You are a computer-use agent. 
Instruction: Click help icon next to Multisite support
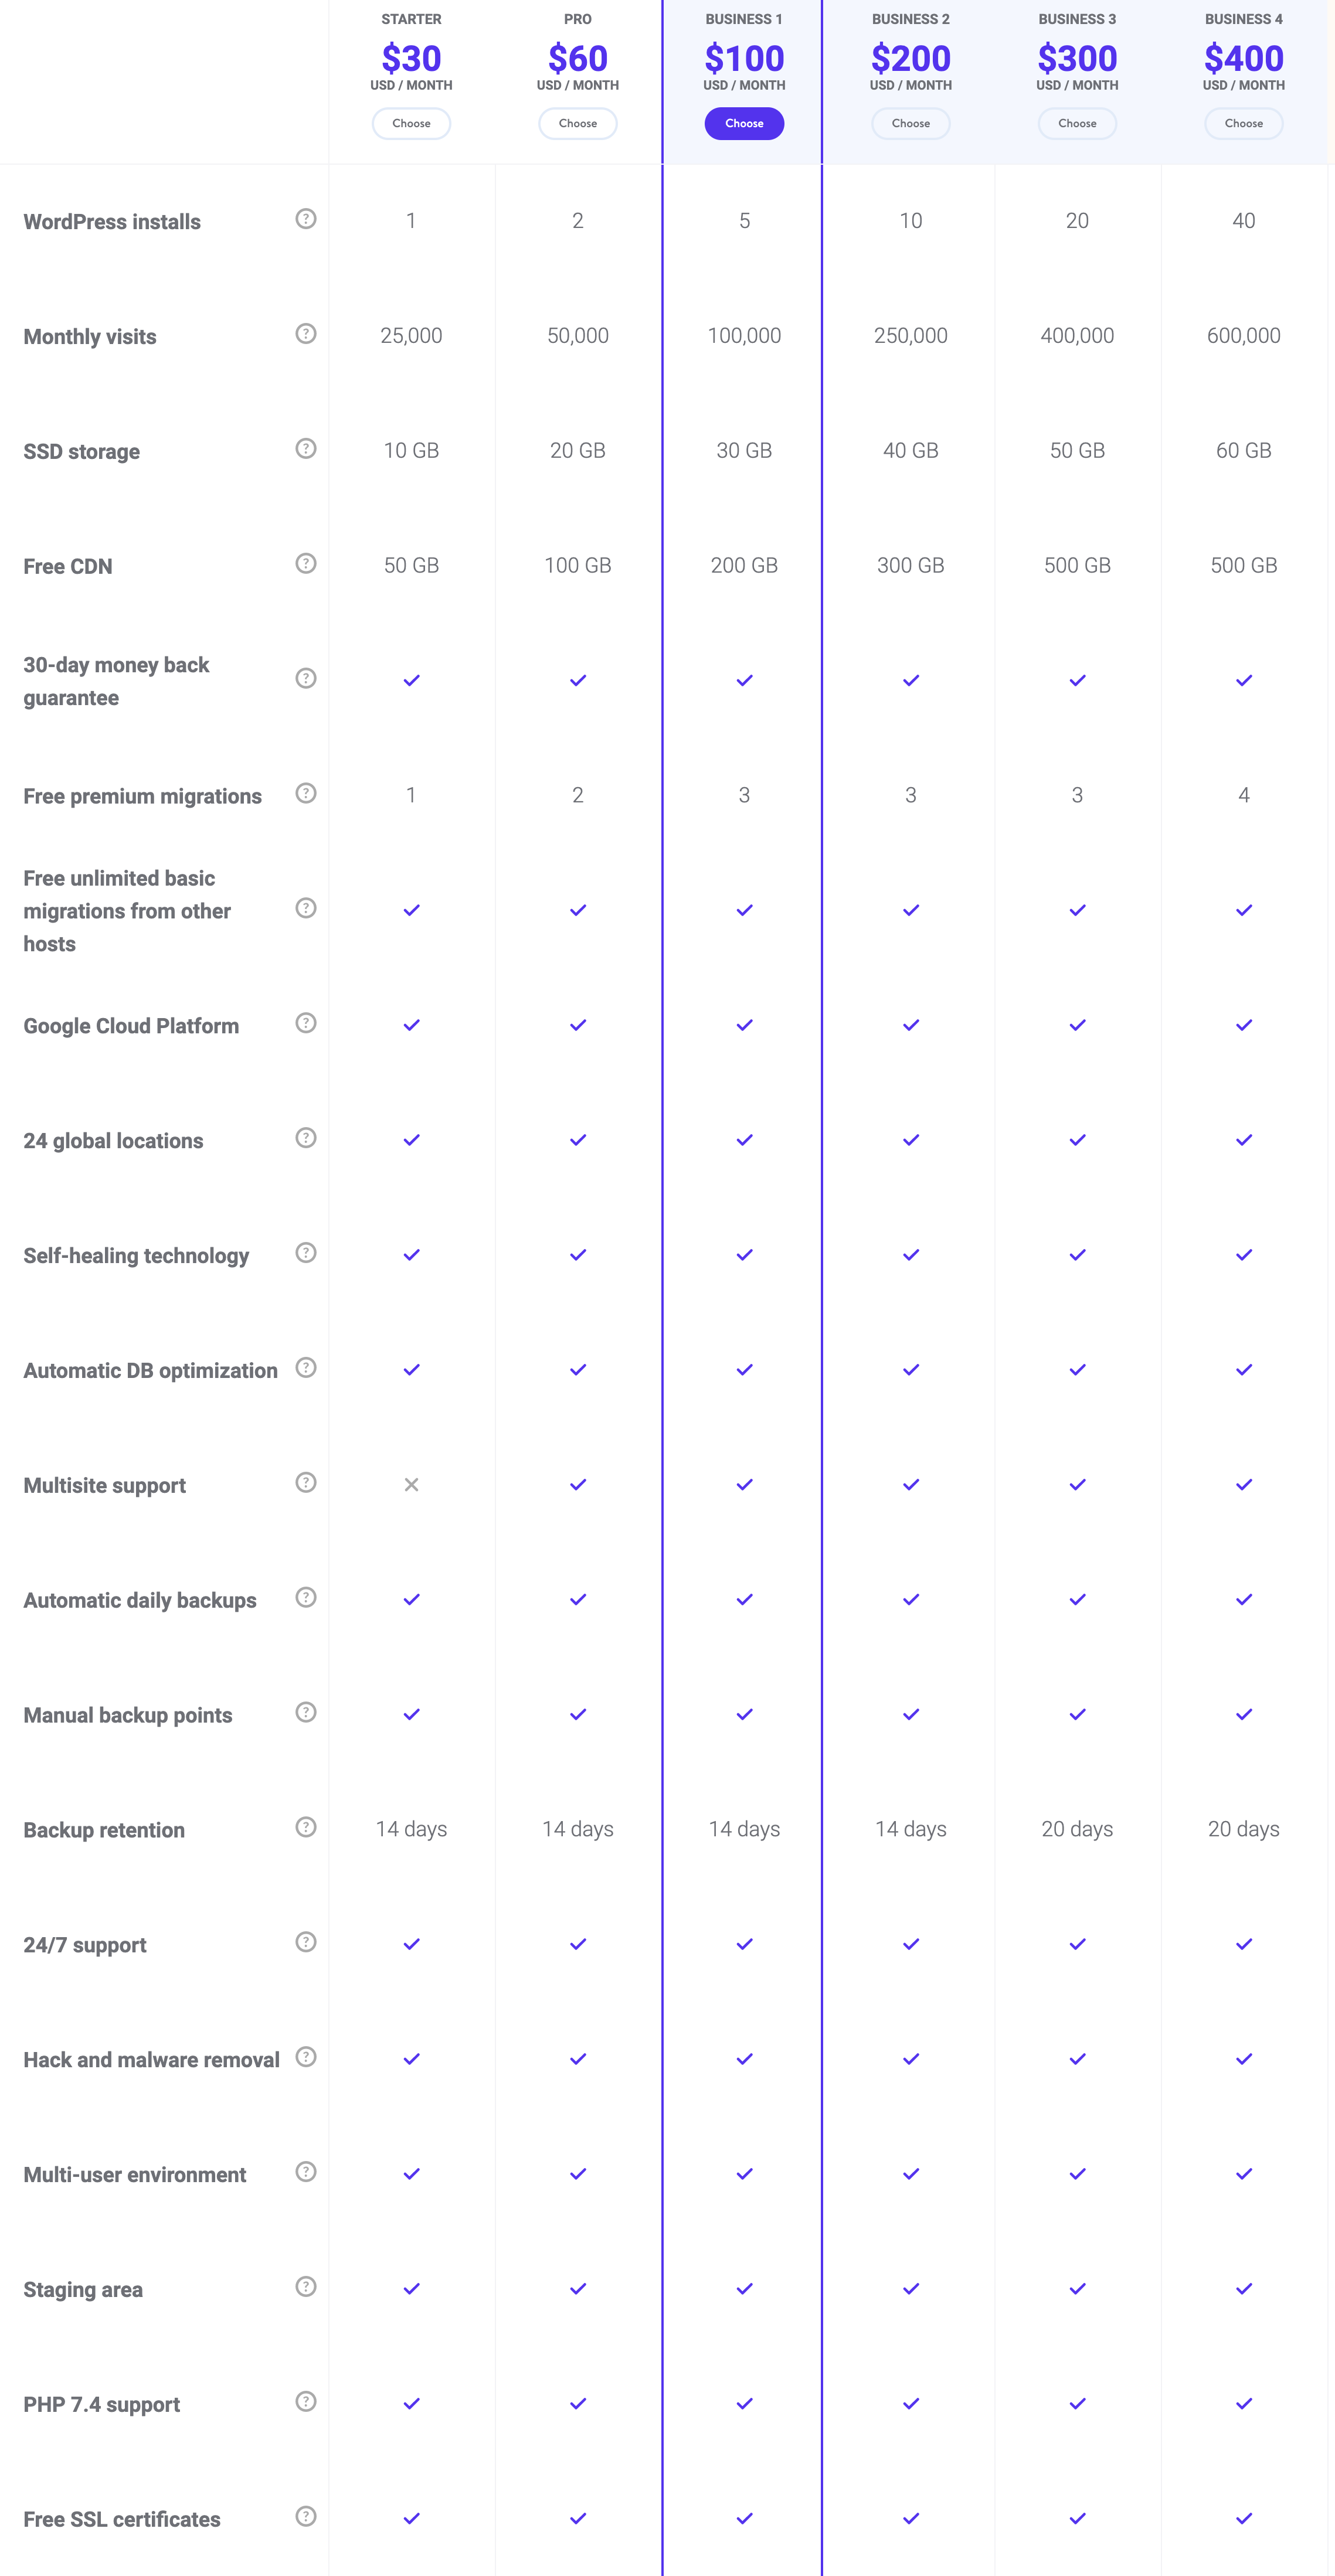pyautogui.click(x=306, y=1483)
